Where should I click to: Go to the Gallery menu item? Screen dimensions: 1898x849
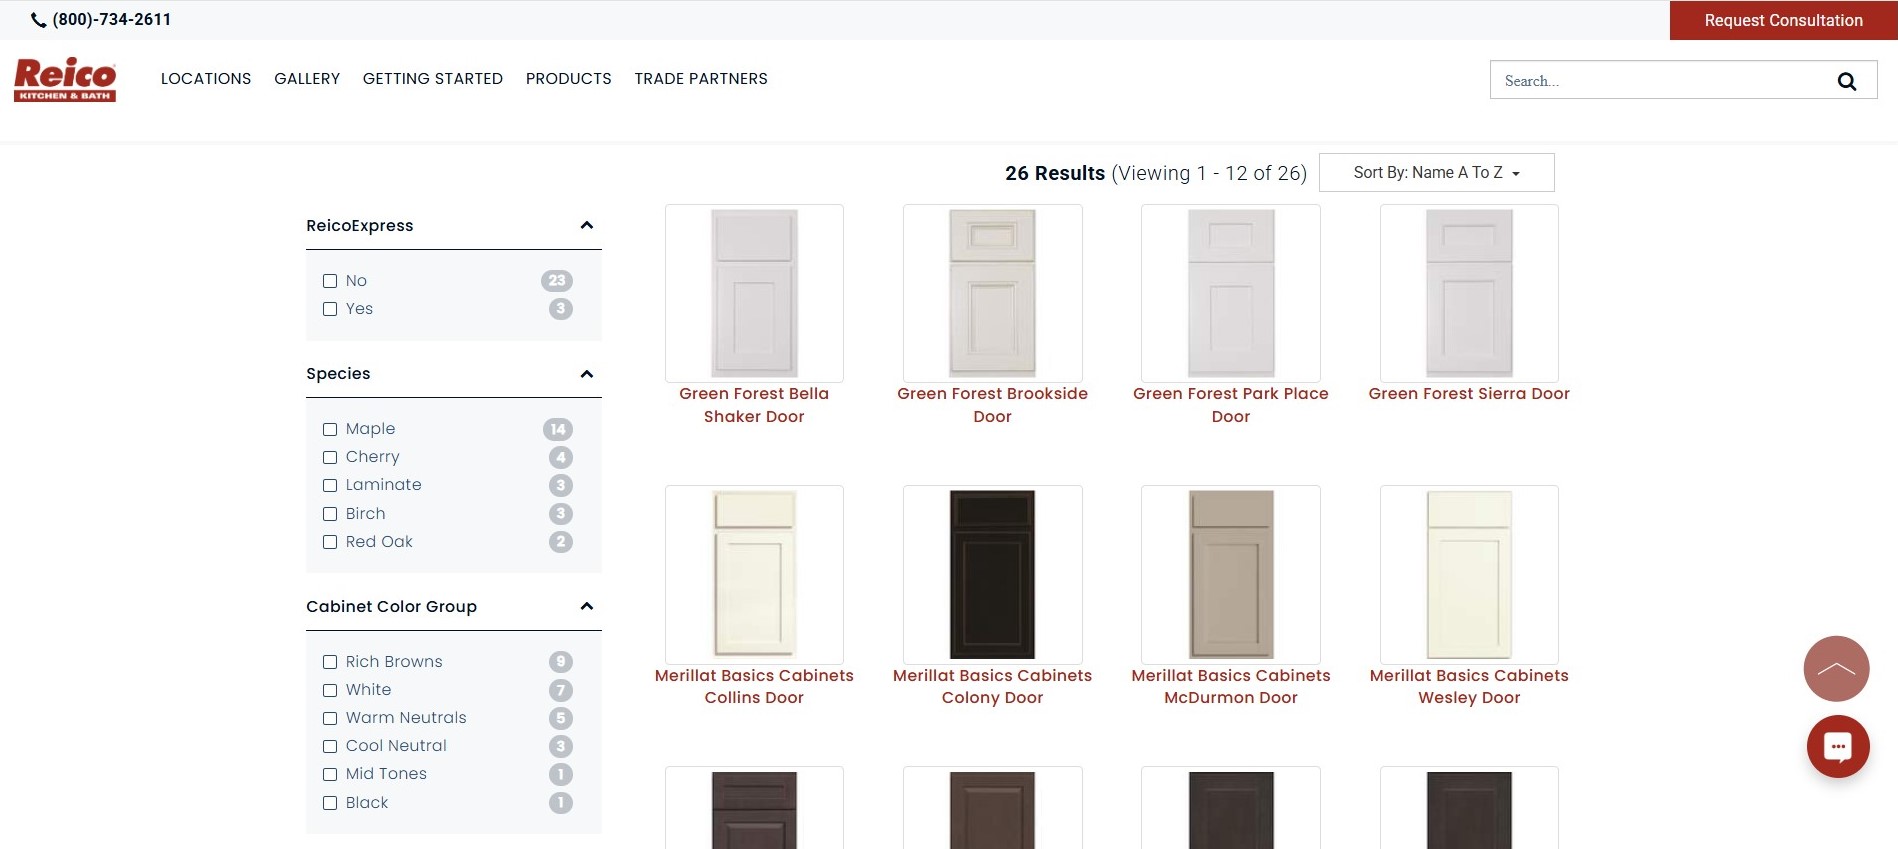307,79
